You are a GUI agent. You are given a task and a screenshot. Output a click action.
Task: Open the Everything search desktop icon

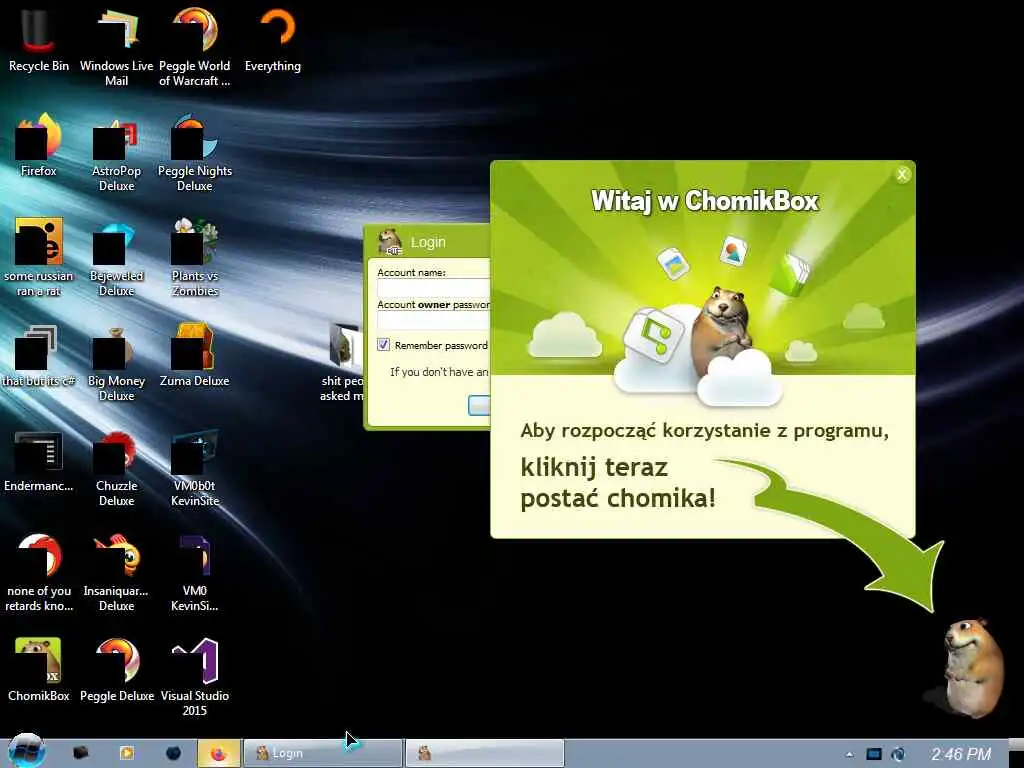point(273,39)
